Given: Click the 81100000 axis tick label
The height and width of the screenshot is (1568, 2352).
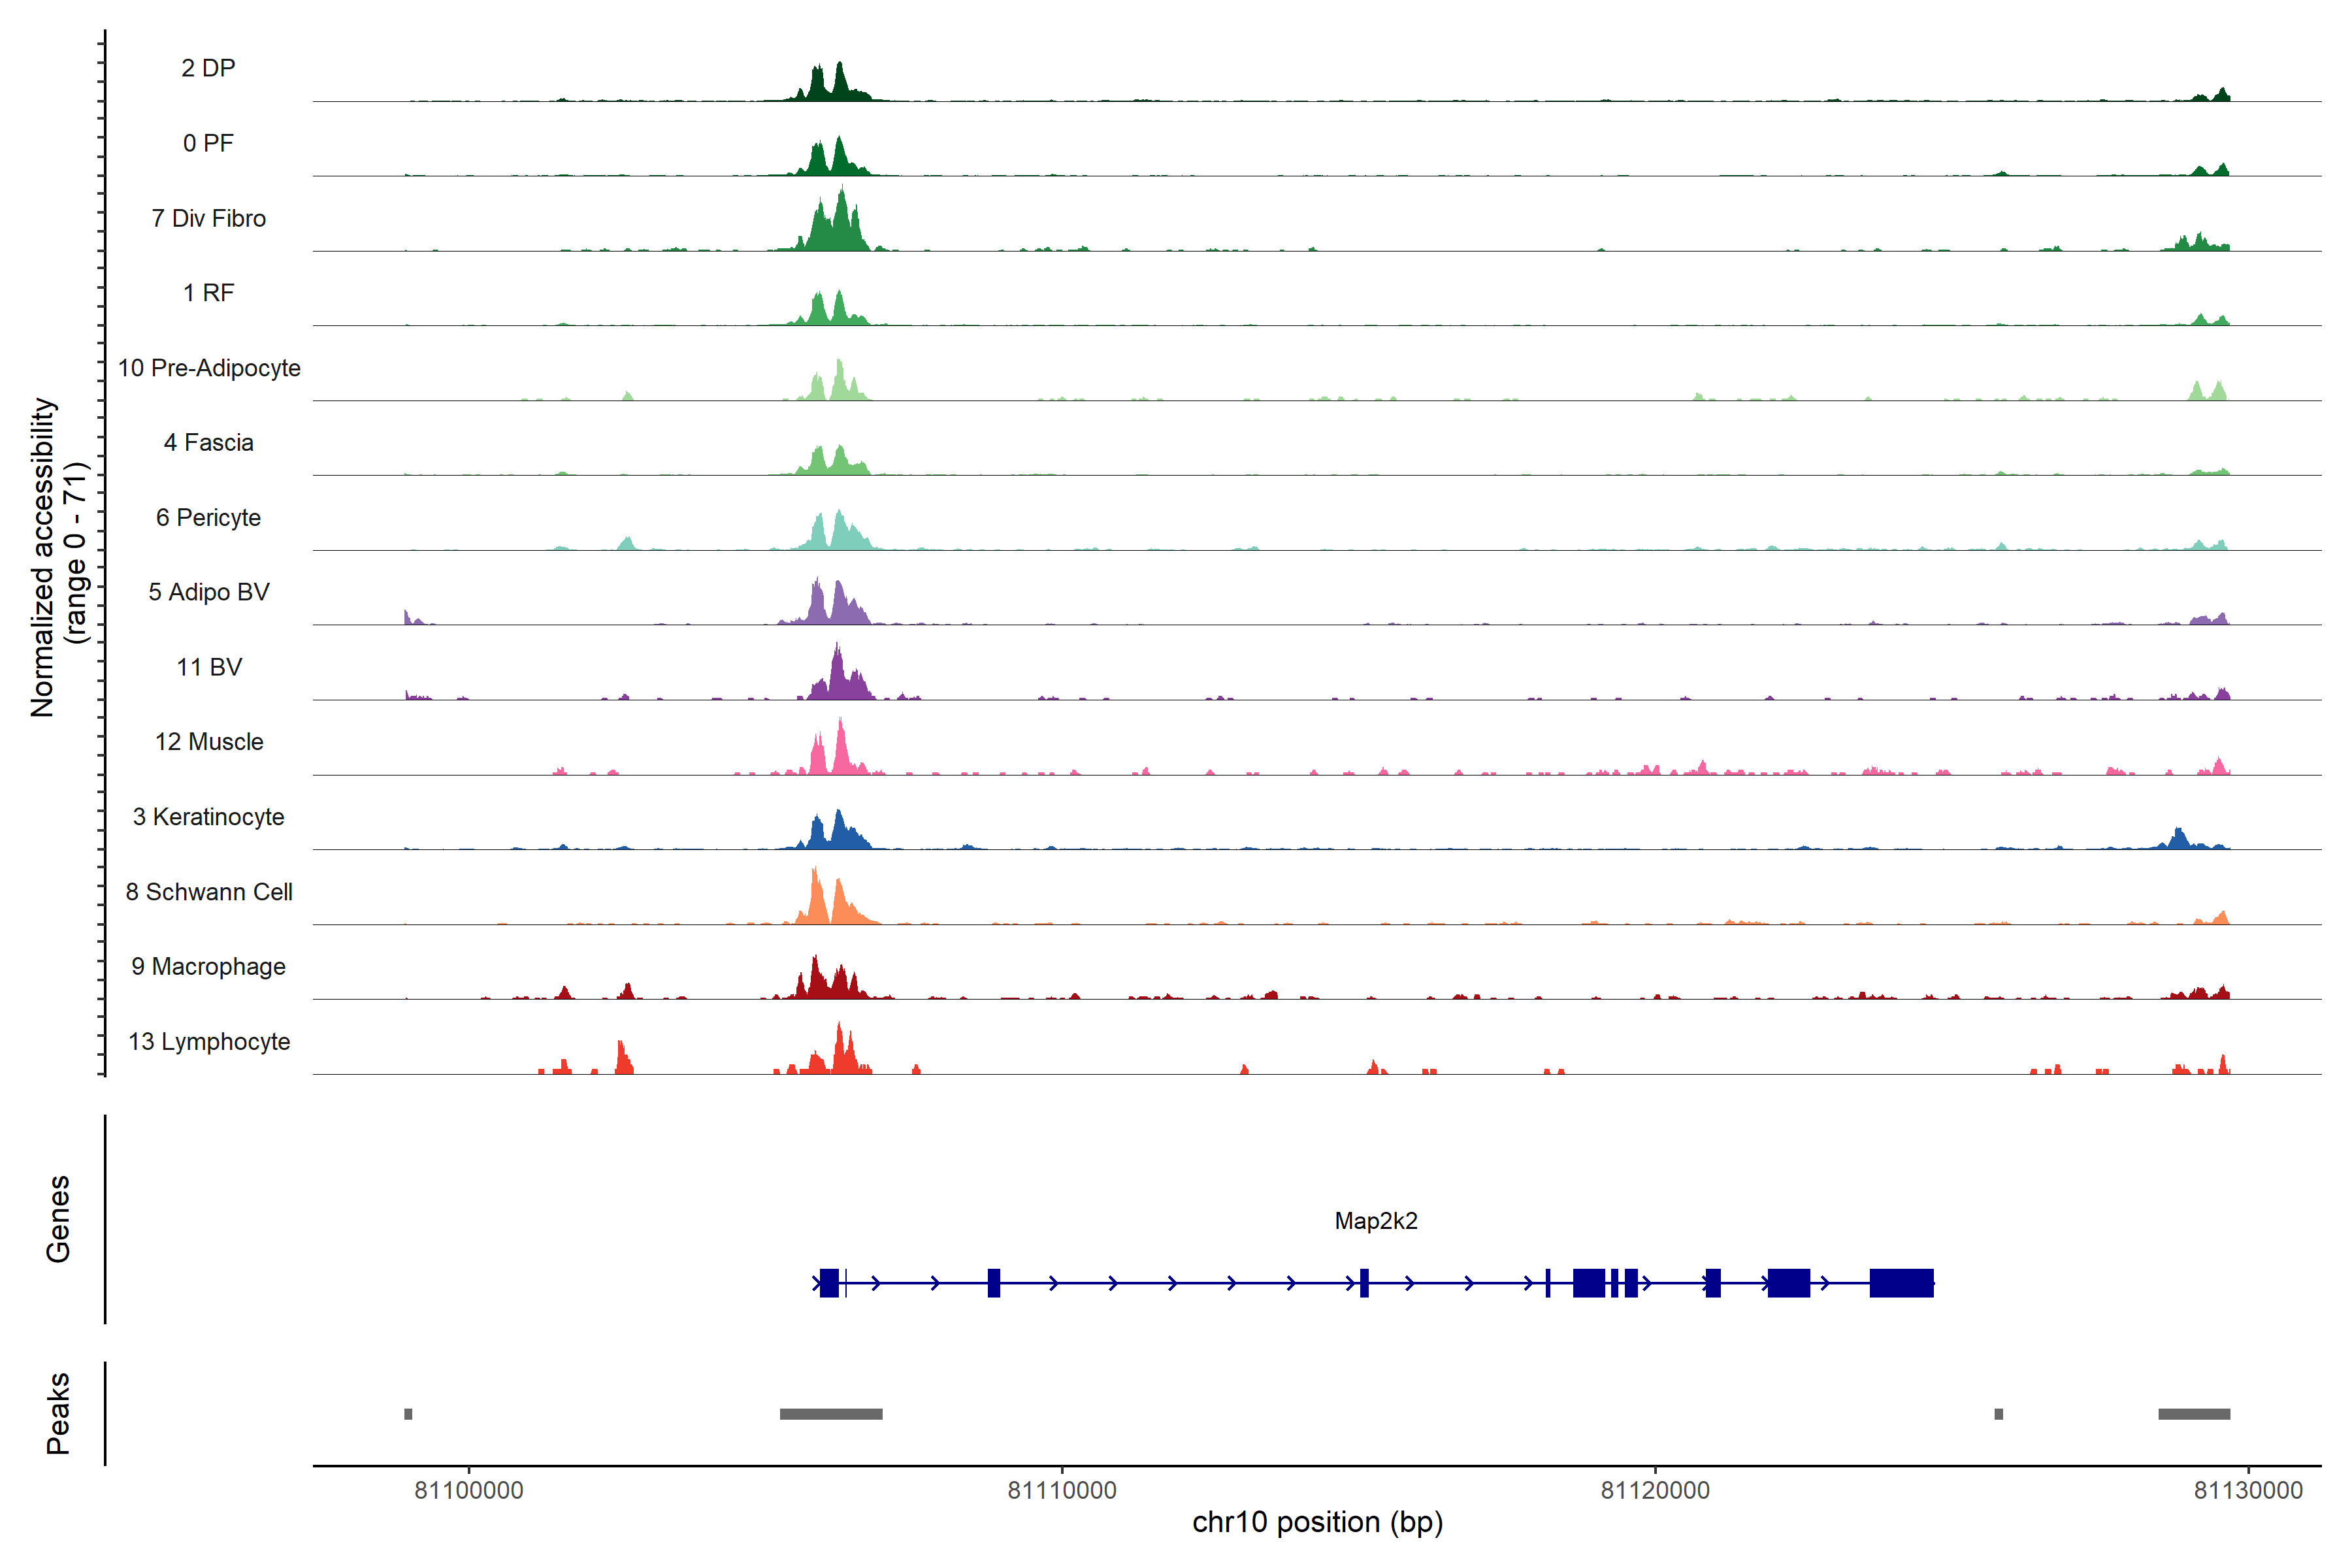Looking at the screenshot, I should 468,1490.
